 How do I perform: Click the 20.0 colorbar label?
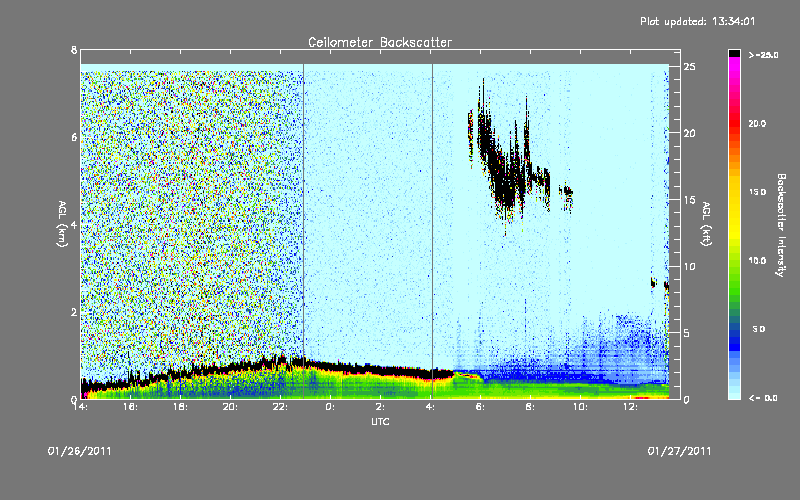point(757,123)
